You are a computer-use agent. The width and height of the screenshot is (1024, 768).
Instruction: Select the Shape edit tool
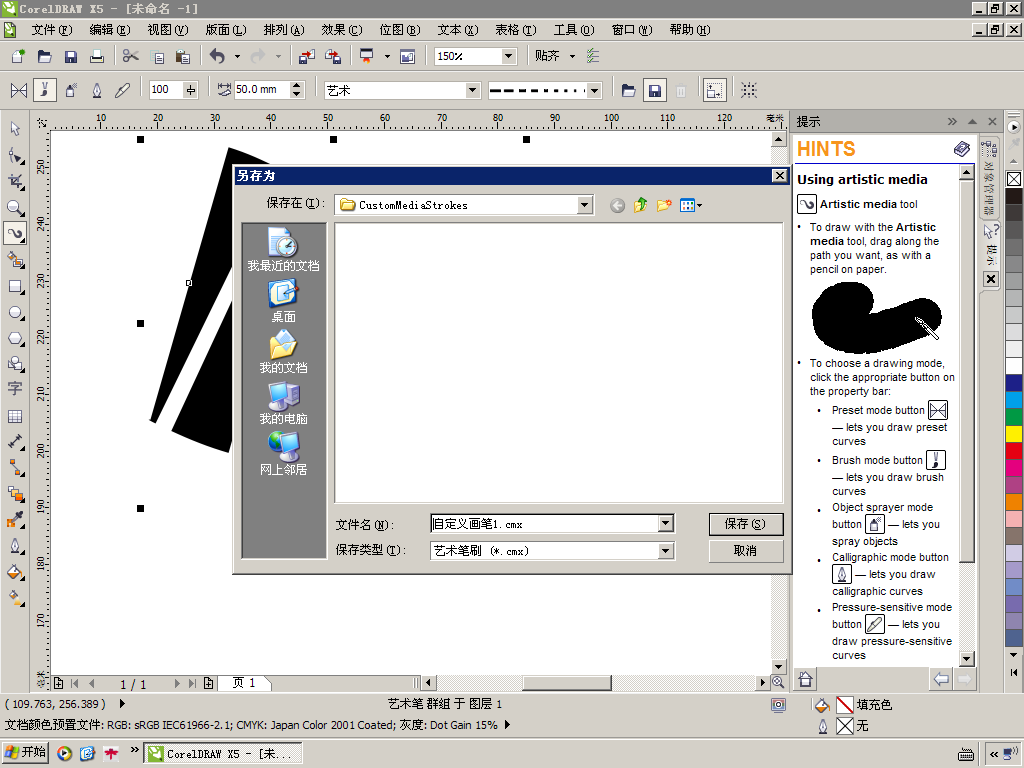pos(15,155)
